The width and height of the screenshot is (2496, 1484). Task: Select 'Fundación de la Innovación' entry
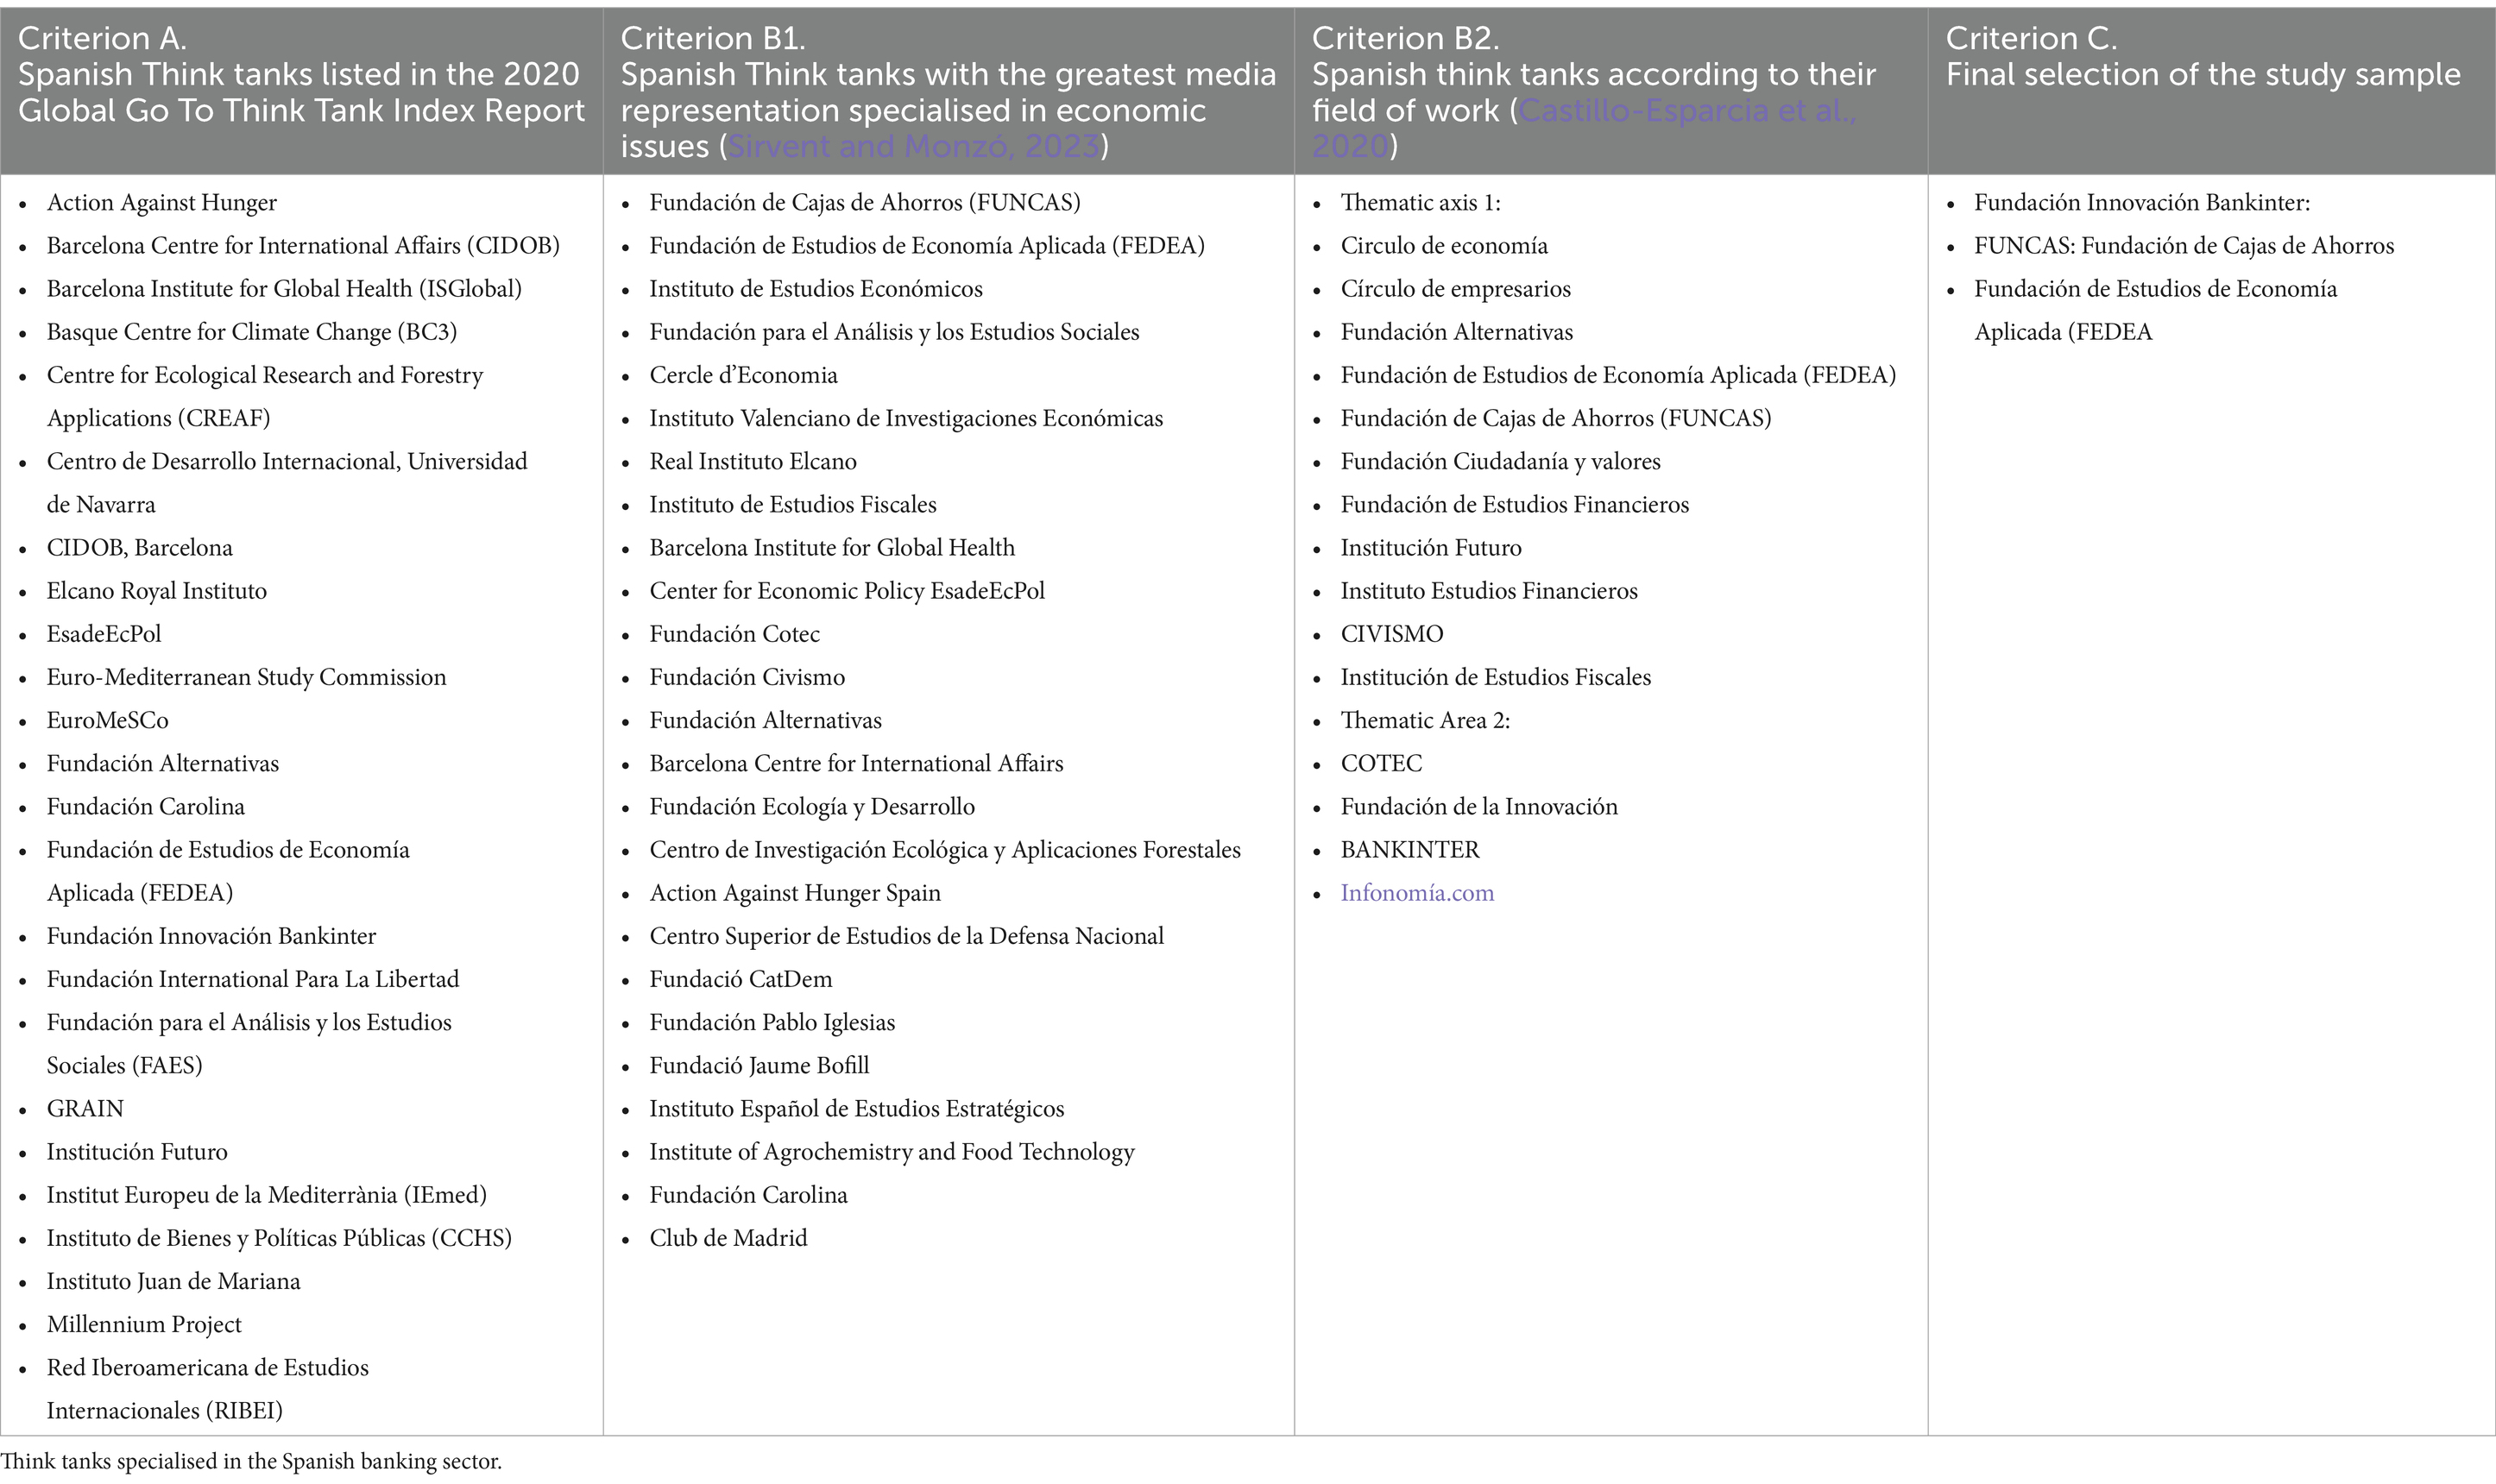point(1479,807)
